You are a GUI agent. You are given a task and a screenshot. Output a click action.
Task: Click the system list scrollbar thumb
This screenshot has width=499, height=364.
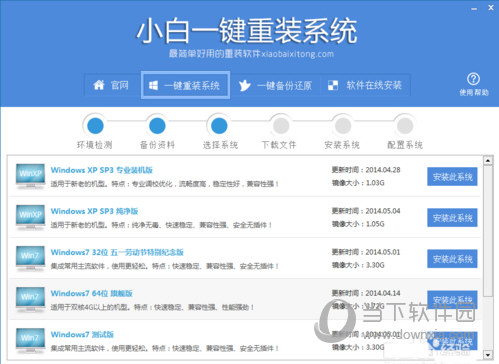(488, 231)
